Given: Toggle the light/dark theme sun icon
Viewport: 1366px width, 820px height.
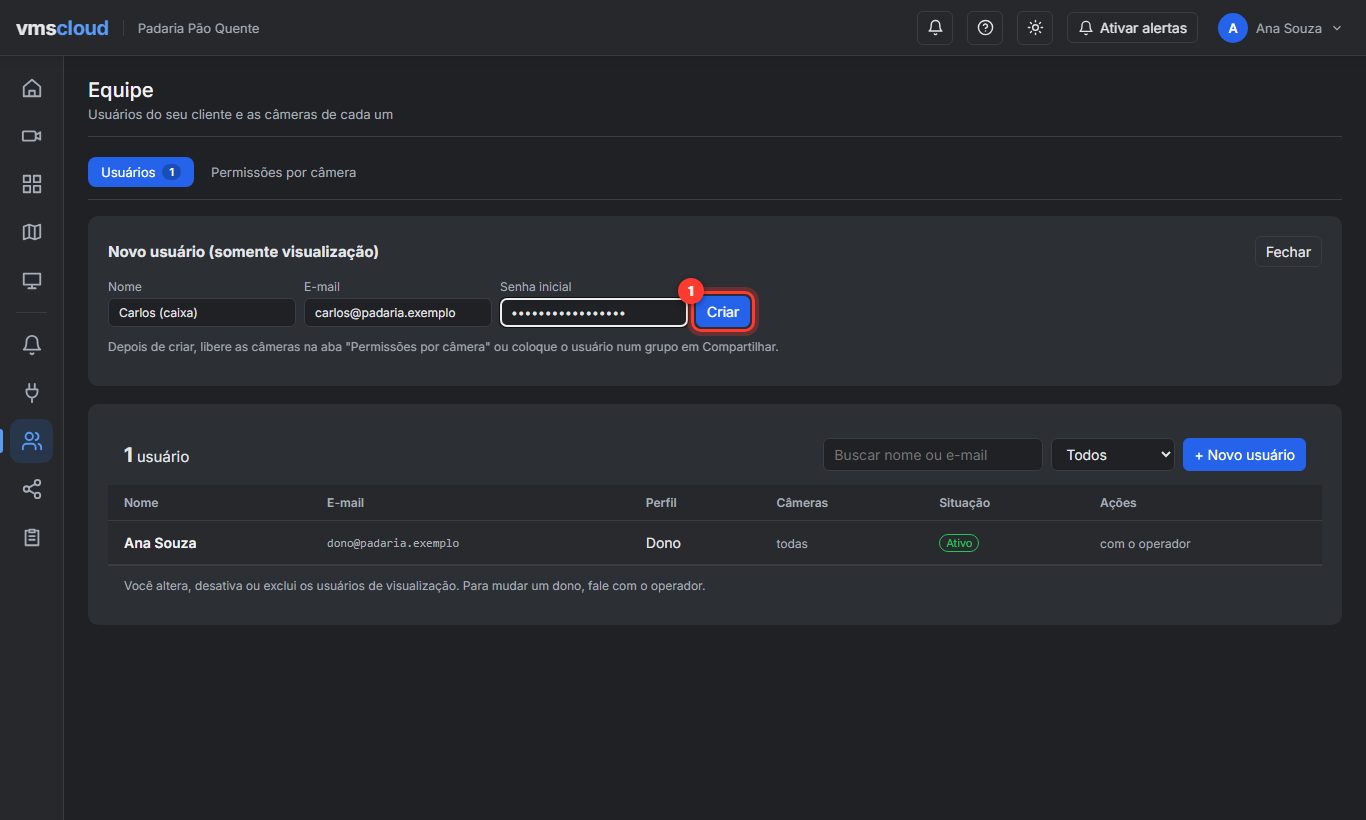Looking at the screenshot, I should pos(1035,28).
